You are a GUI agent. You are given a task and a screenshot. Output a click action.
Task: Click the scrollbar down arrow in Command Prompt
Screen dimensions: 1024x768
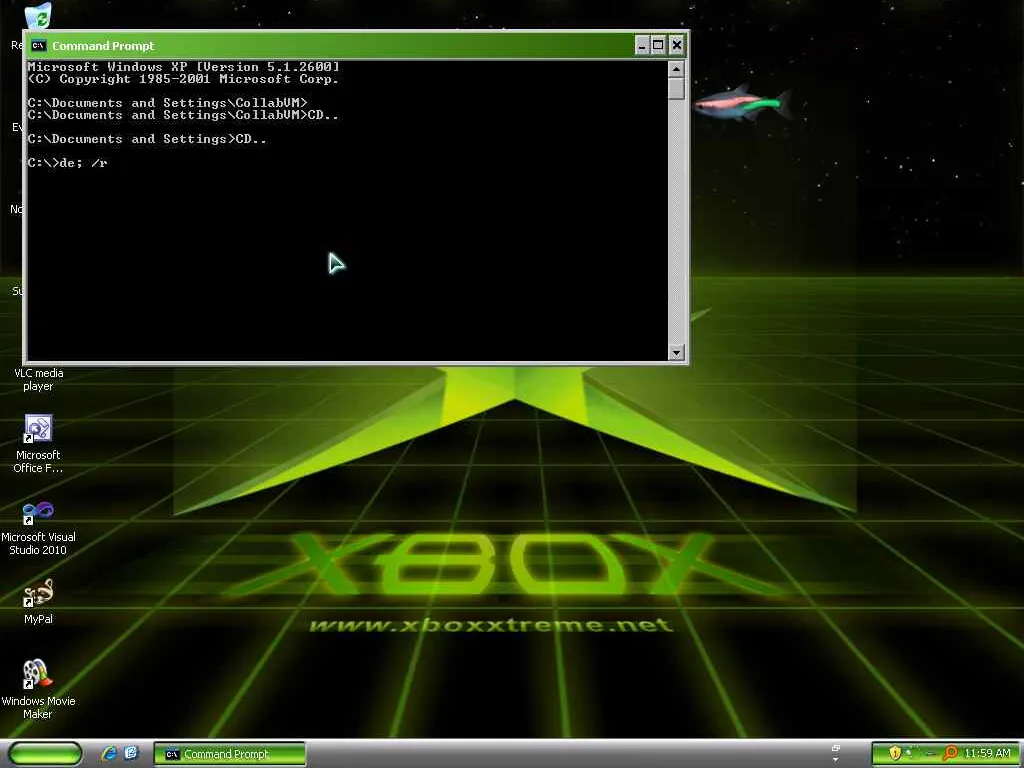point(676,353)
